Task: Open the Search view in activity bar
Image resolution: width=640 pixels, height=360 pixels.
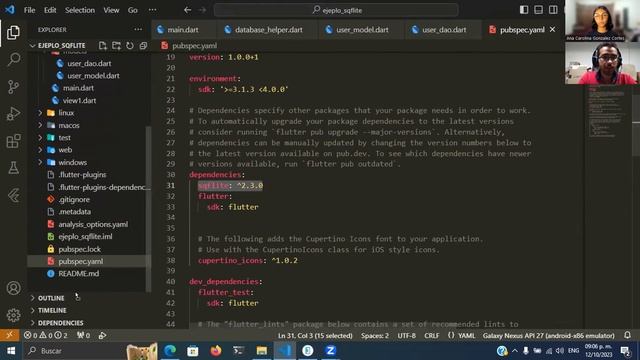Action: tap(13, 60)
